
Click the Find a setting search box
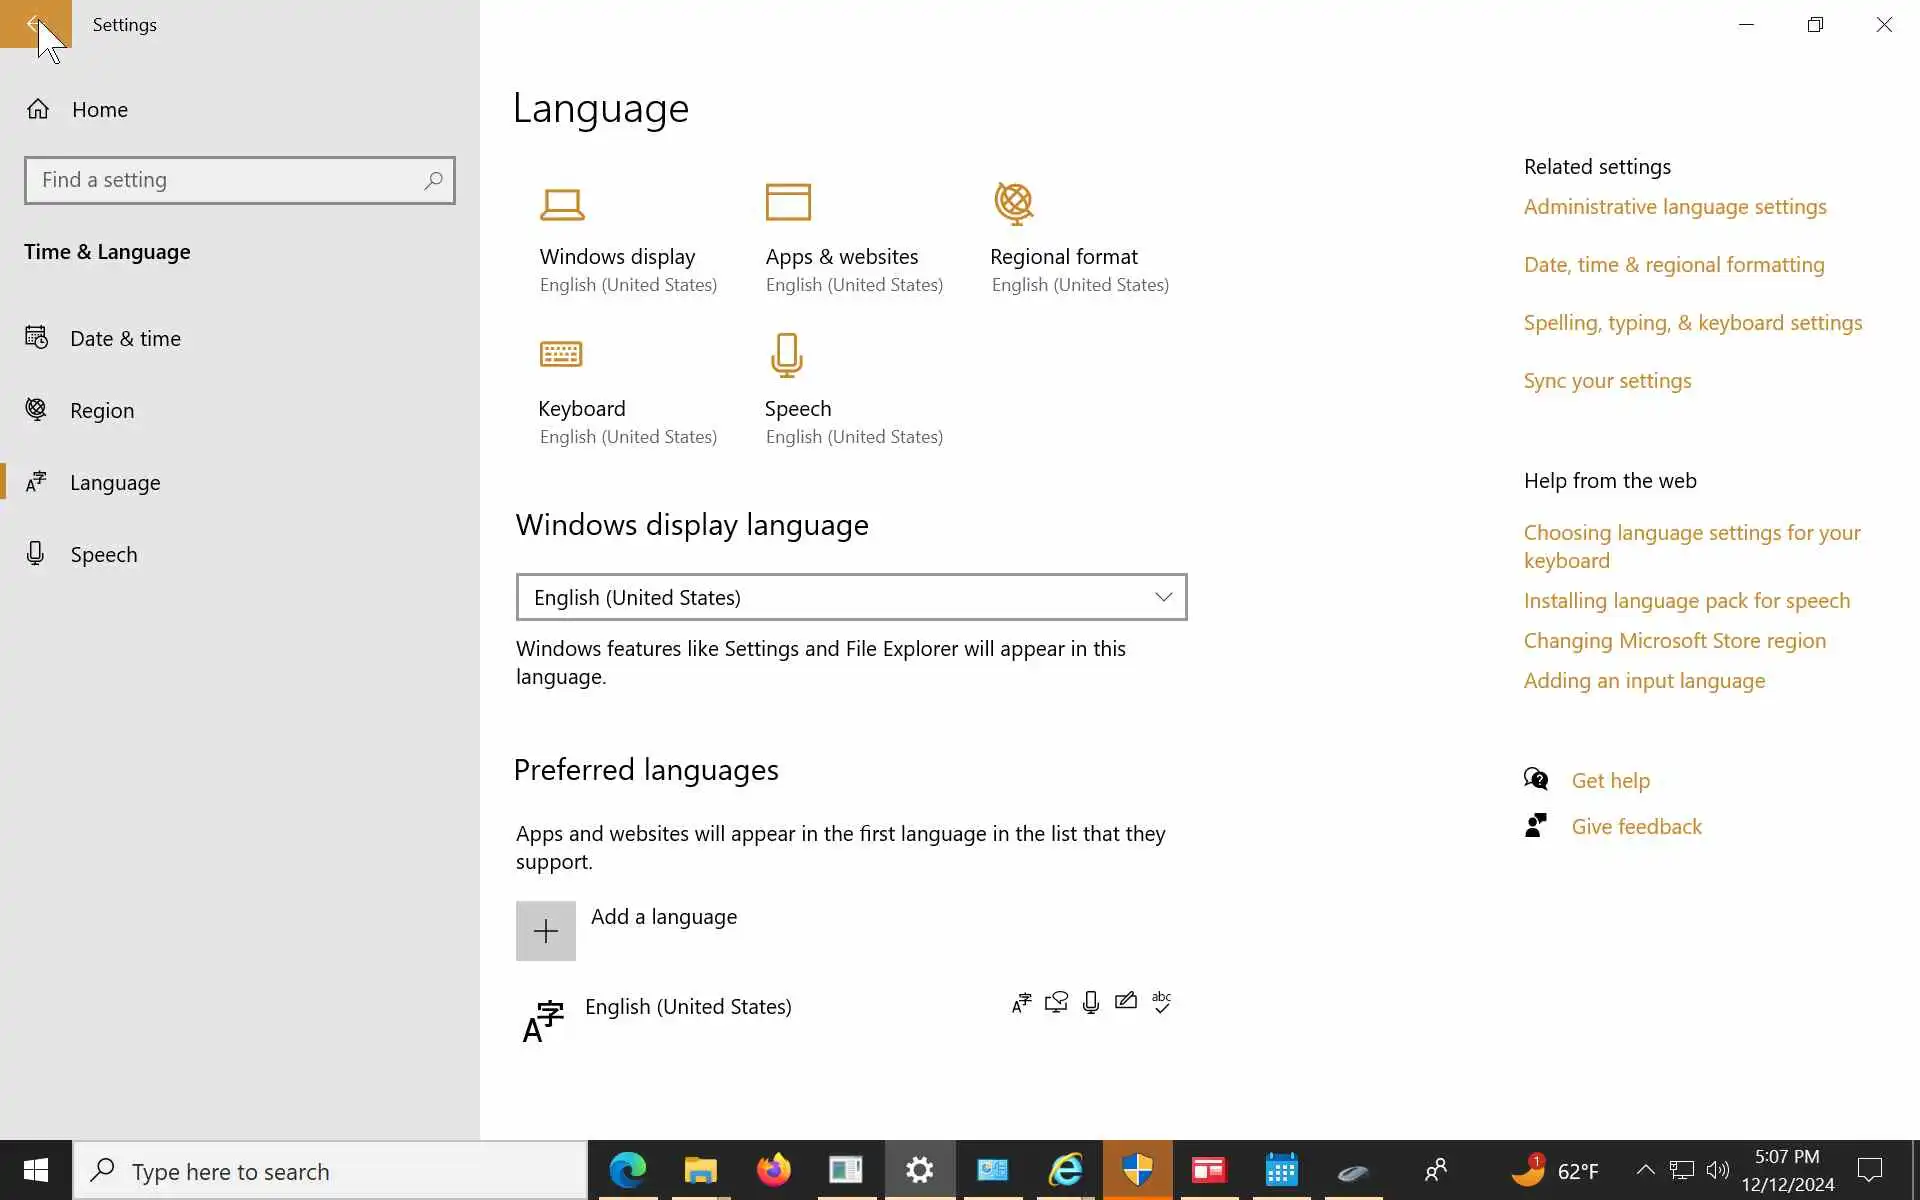click(228, 180)
